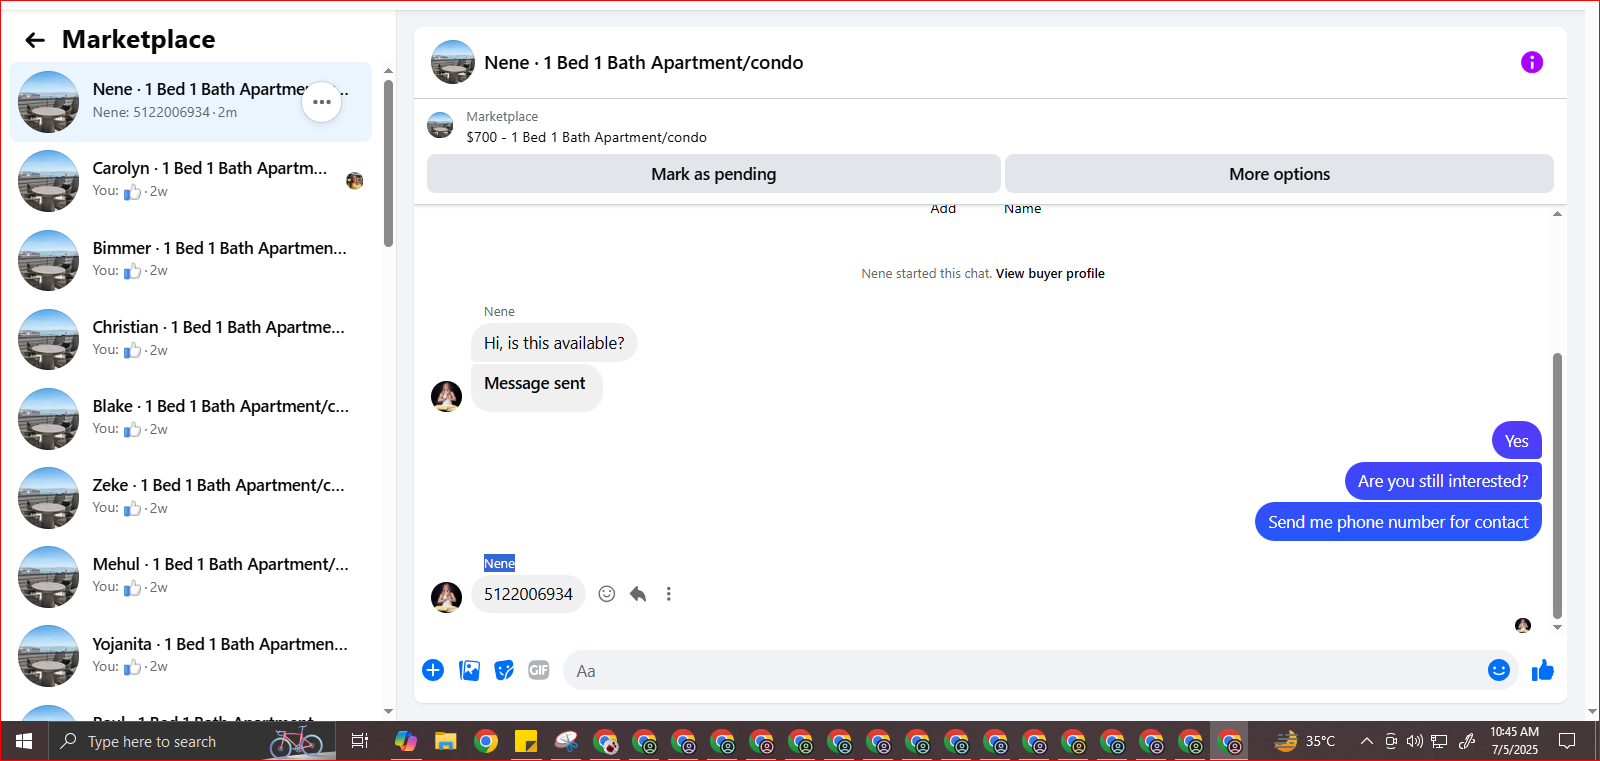Click the 'Hi, is this available?' message
The image size is (1600, 761).
pos(554,343)
